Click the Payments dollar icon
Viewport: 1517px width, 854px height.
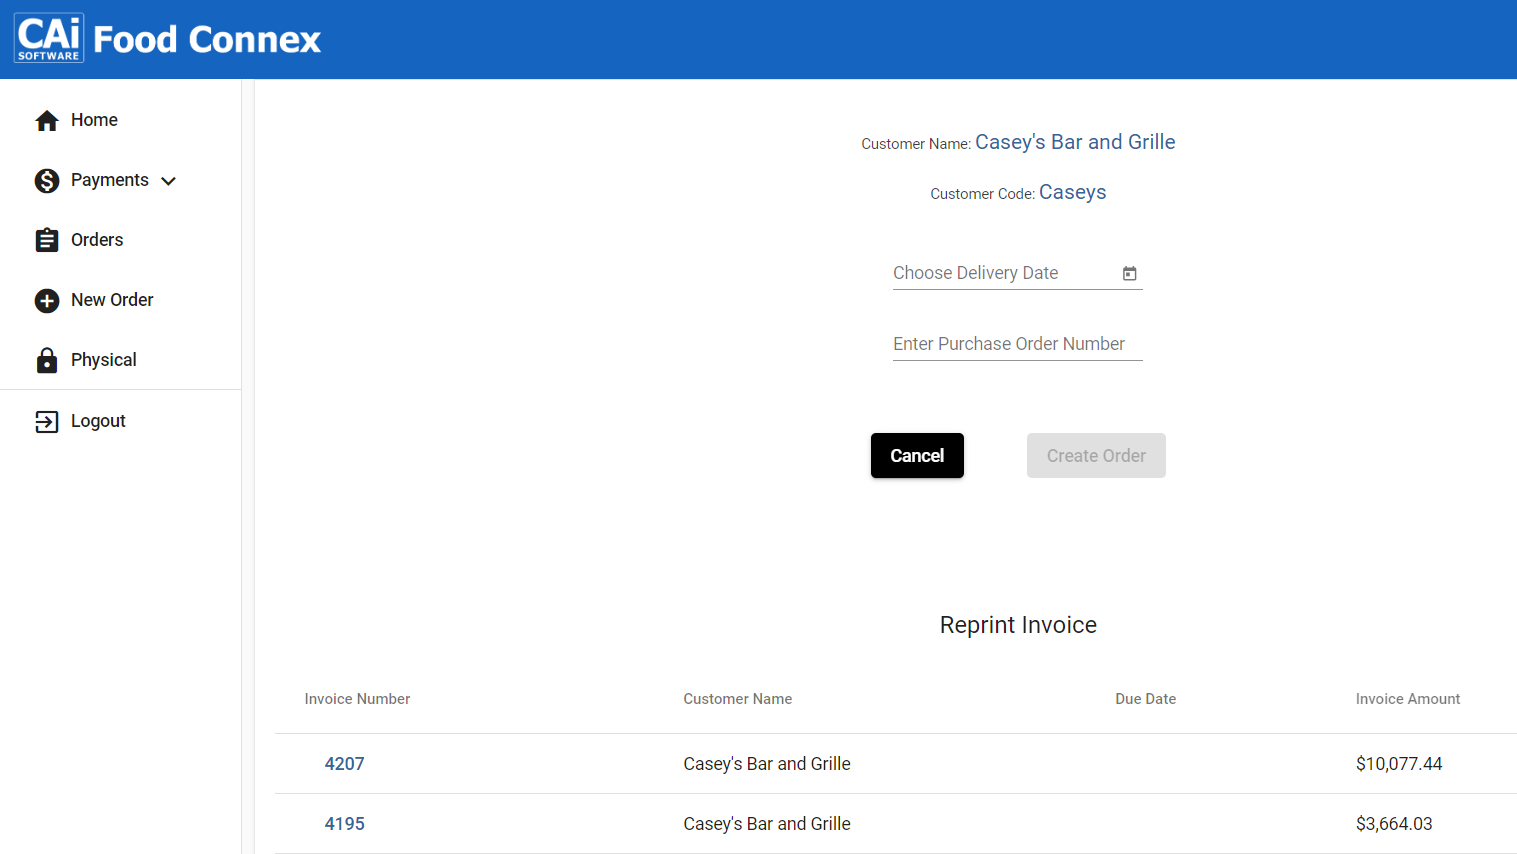pos(47,181)
